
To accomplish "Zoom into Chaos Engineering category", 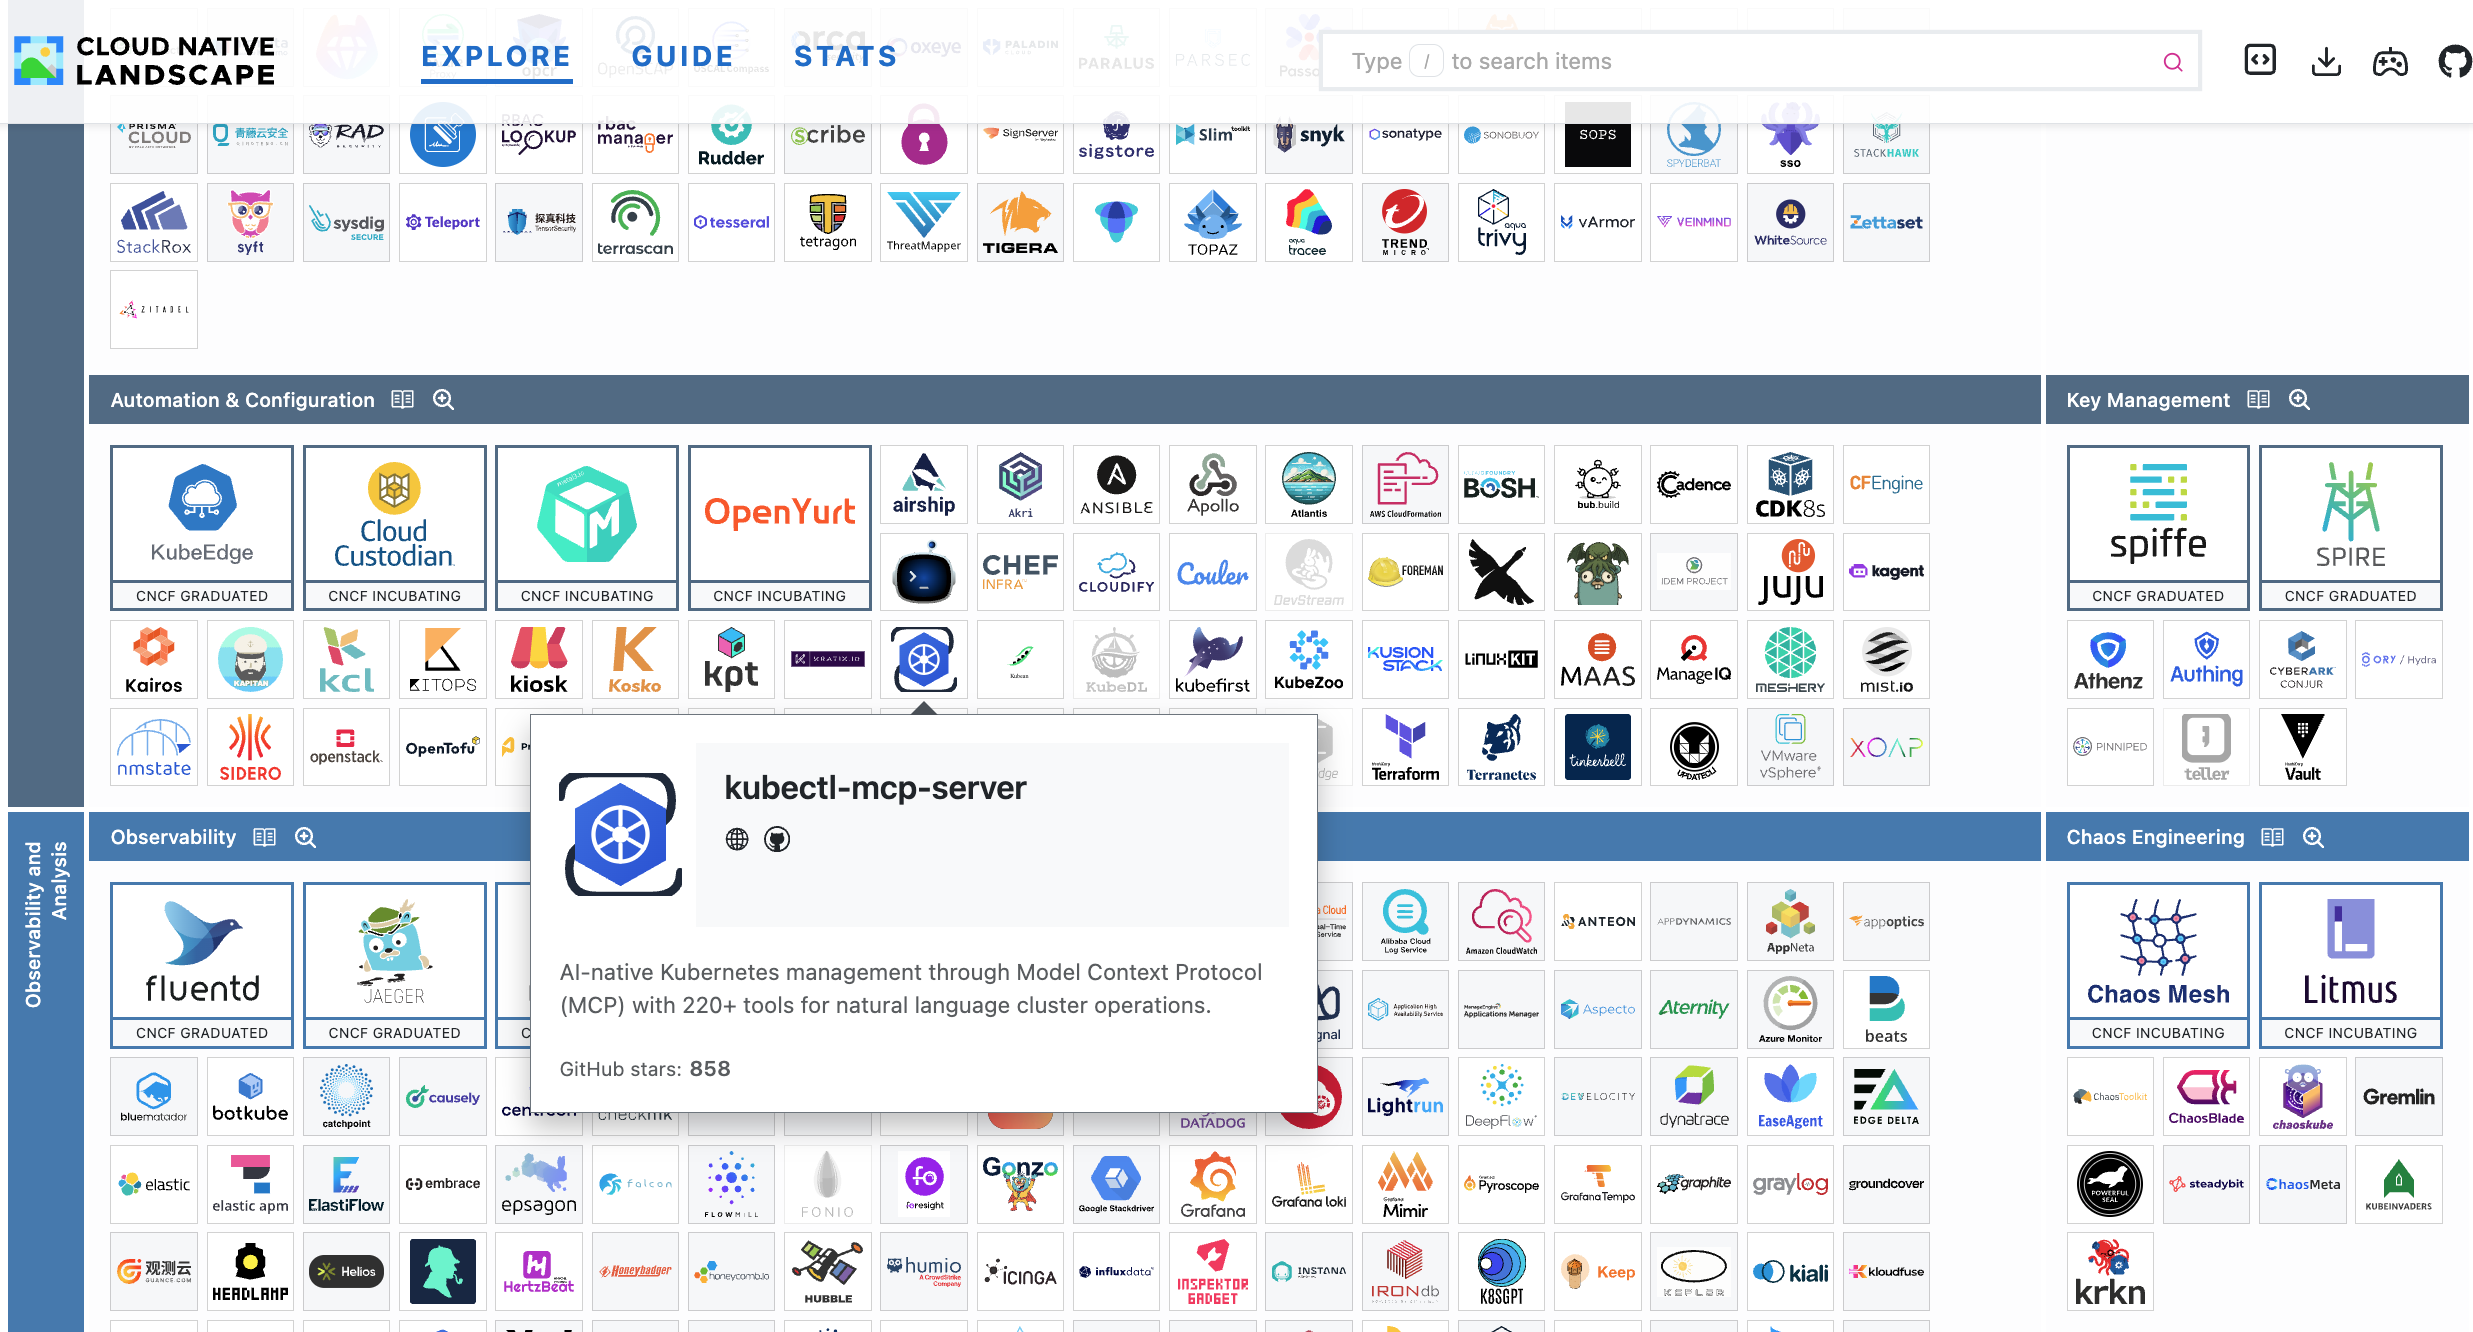I will coord(2313,837).
